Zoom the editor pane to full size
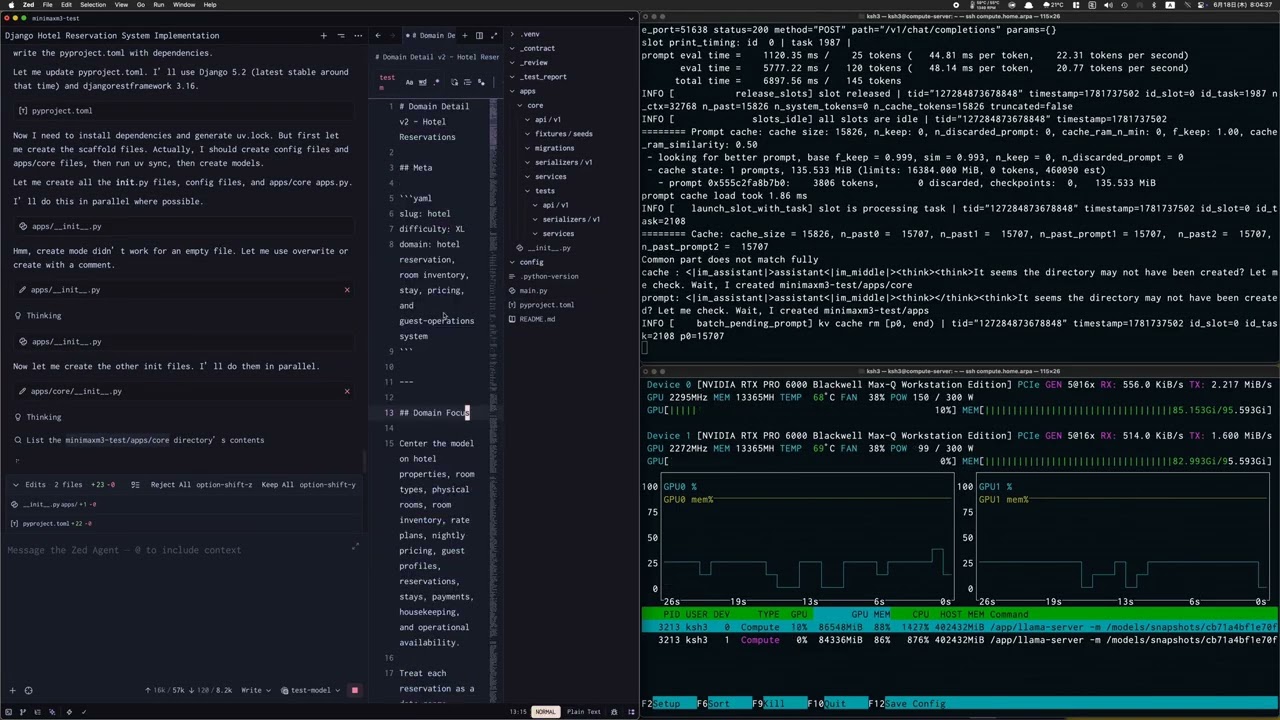This screenshot has height=720, width=1280. pos(492,35)
